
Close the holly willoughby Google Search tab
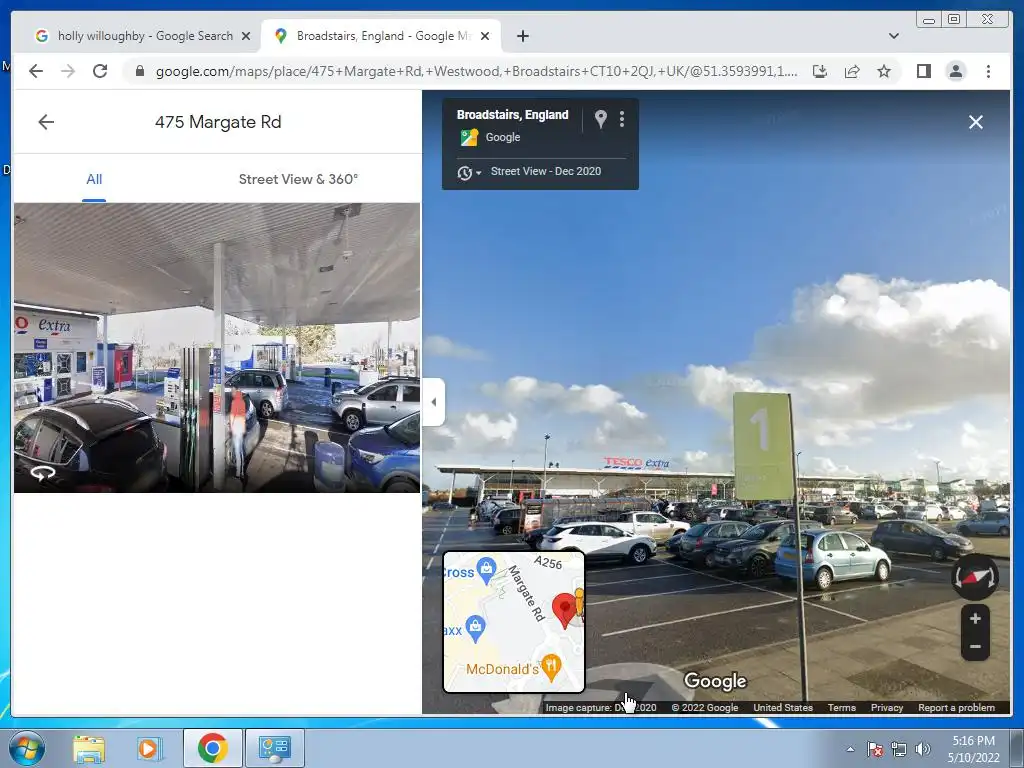[246, 36]
